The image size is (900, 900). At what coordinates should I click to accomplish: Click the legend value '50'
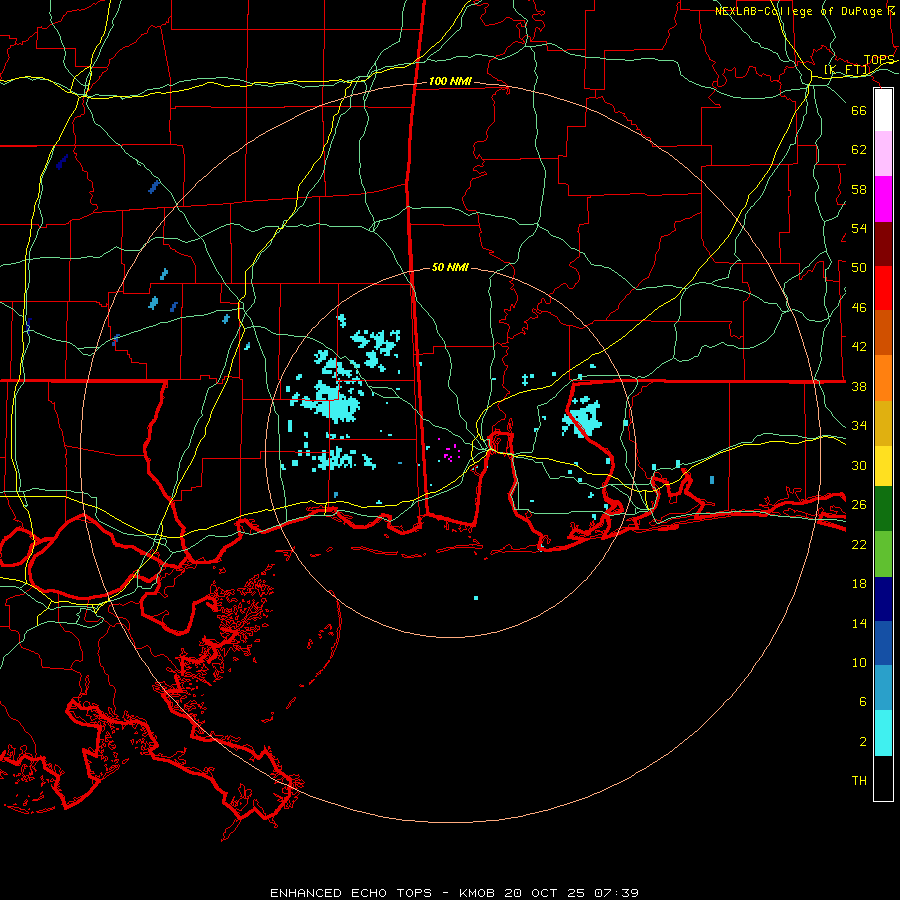click(859, 267)
